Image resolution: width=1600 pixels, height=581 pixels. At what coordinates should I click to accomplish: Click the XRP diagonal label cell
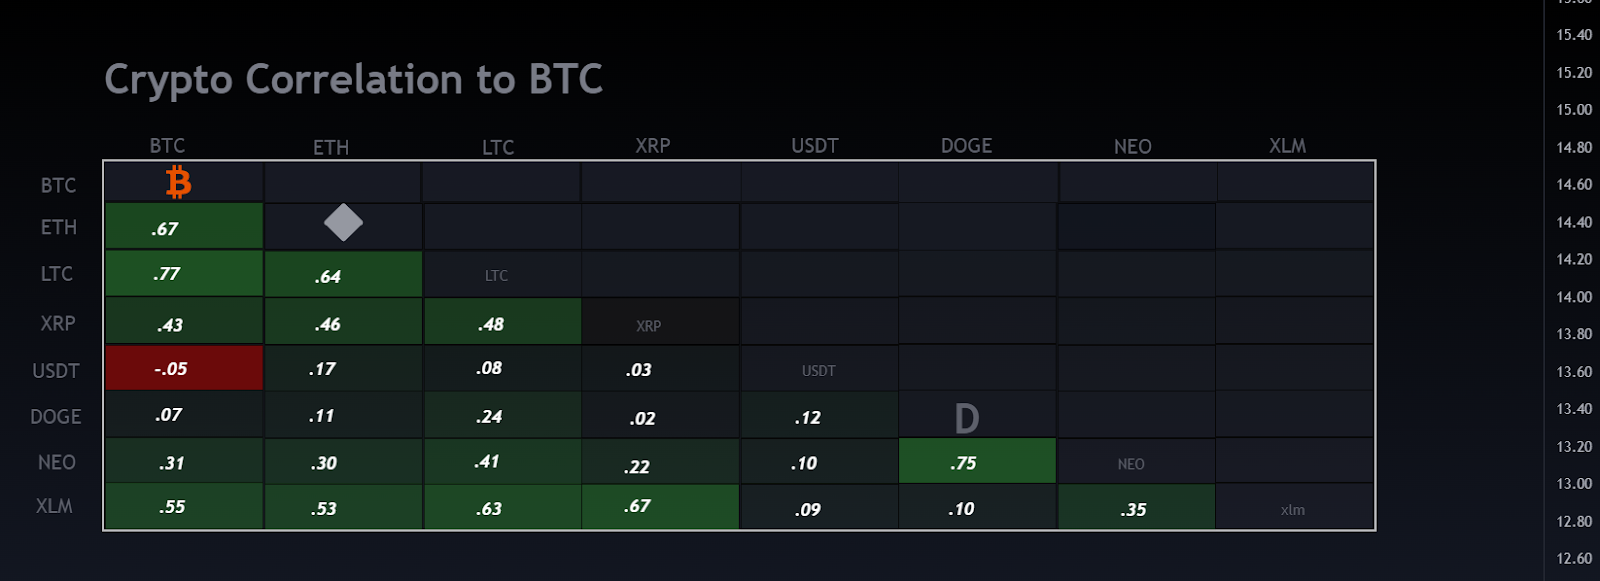[660, 322]
